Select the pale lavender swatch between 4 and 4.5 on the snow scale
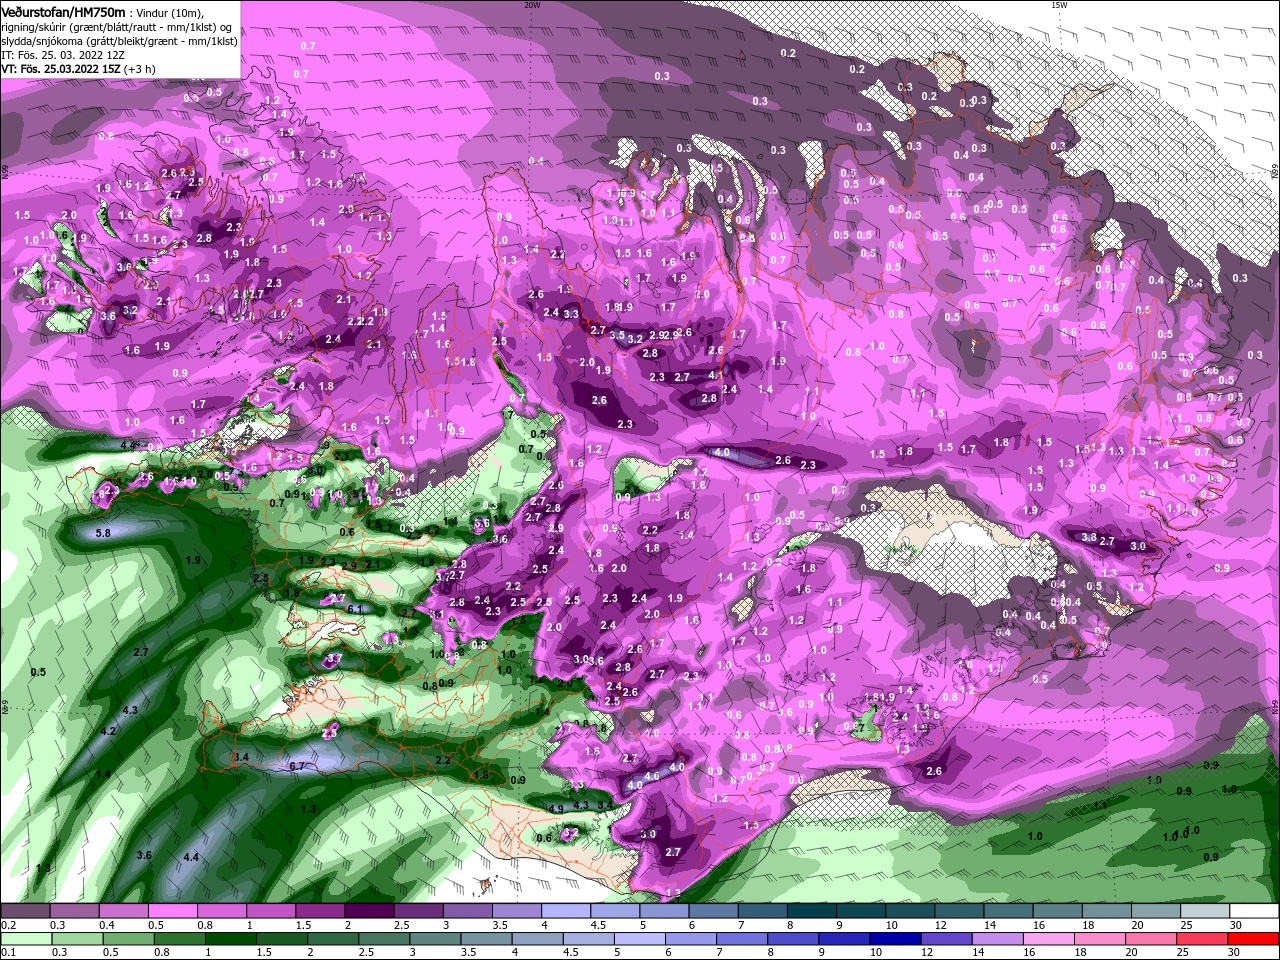 [565, 911]
